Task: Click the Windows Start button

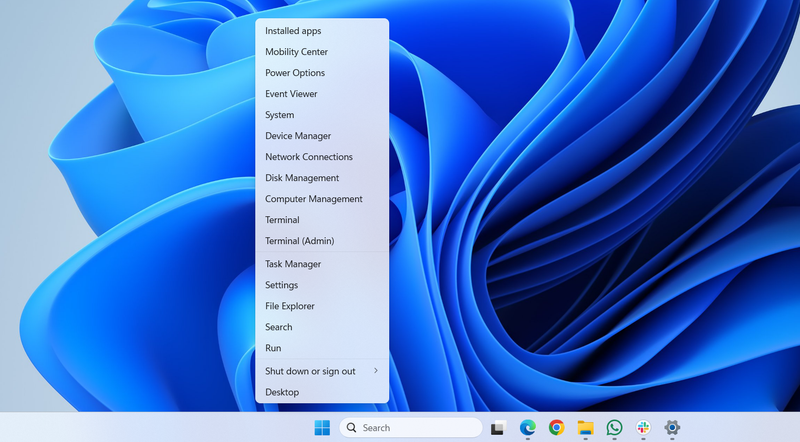Action: 322,428
